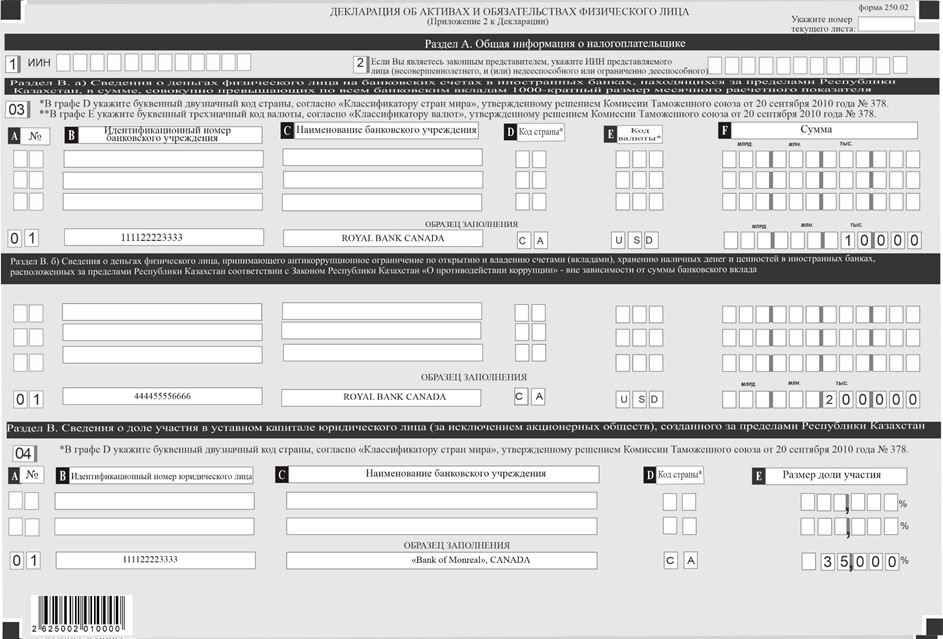The height and width of the screenshot is (639, 943).
Task: Click the Идентификационный номер юридического лица header
Action: [161, 476]
